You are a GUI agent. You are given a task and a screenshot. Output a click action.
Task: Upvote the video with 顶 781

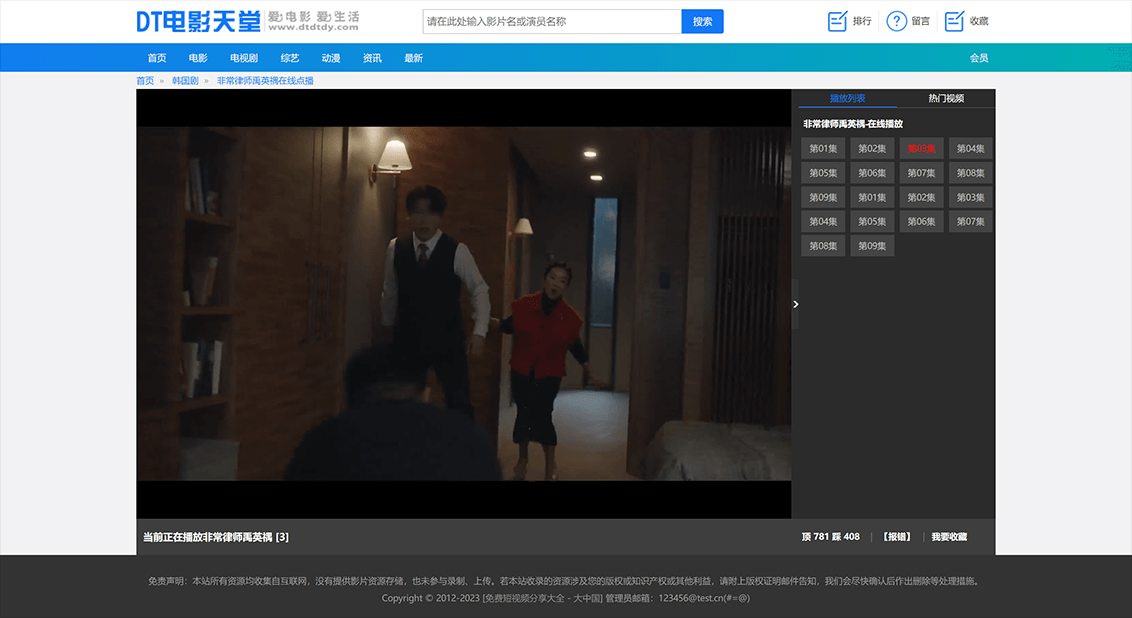pos(815,537)
